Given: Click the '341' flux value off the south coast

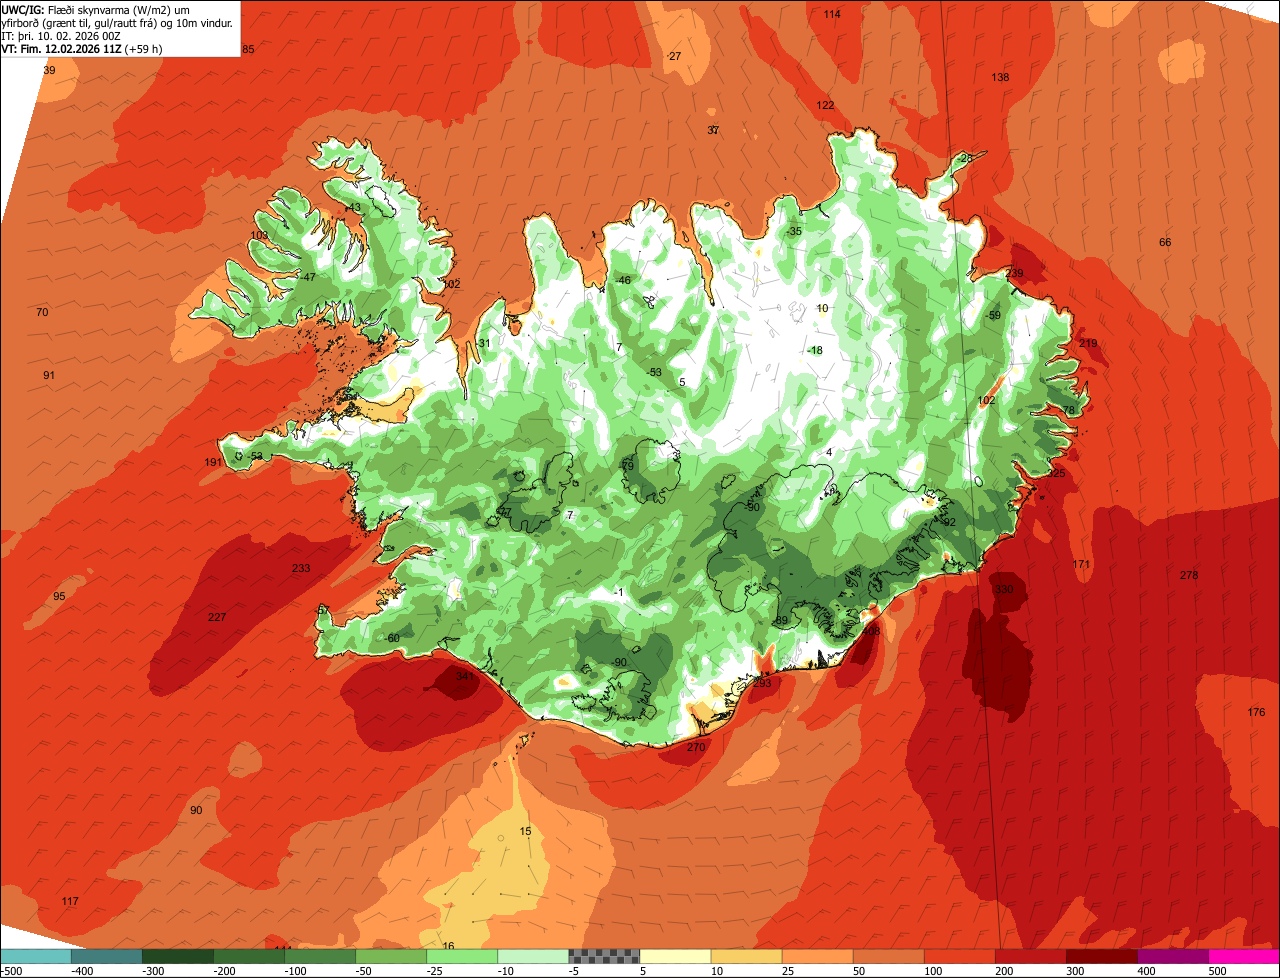Looking at the screenshot, I should [465, 677].
